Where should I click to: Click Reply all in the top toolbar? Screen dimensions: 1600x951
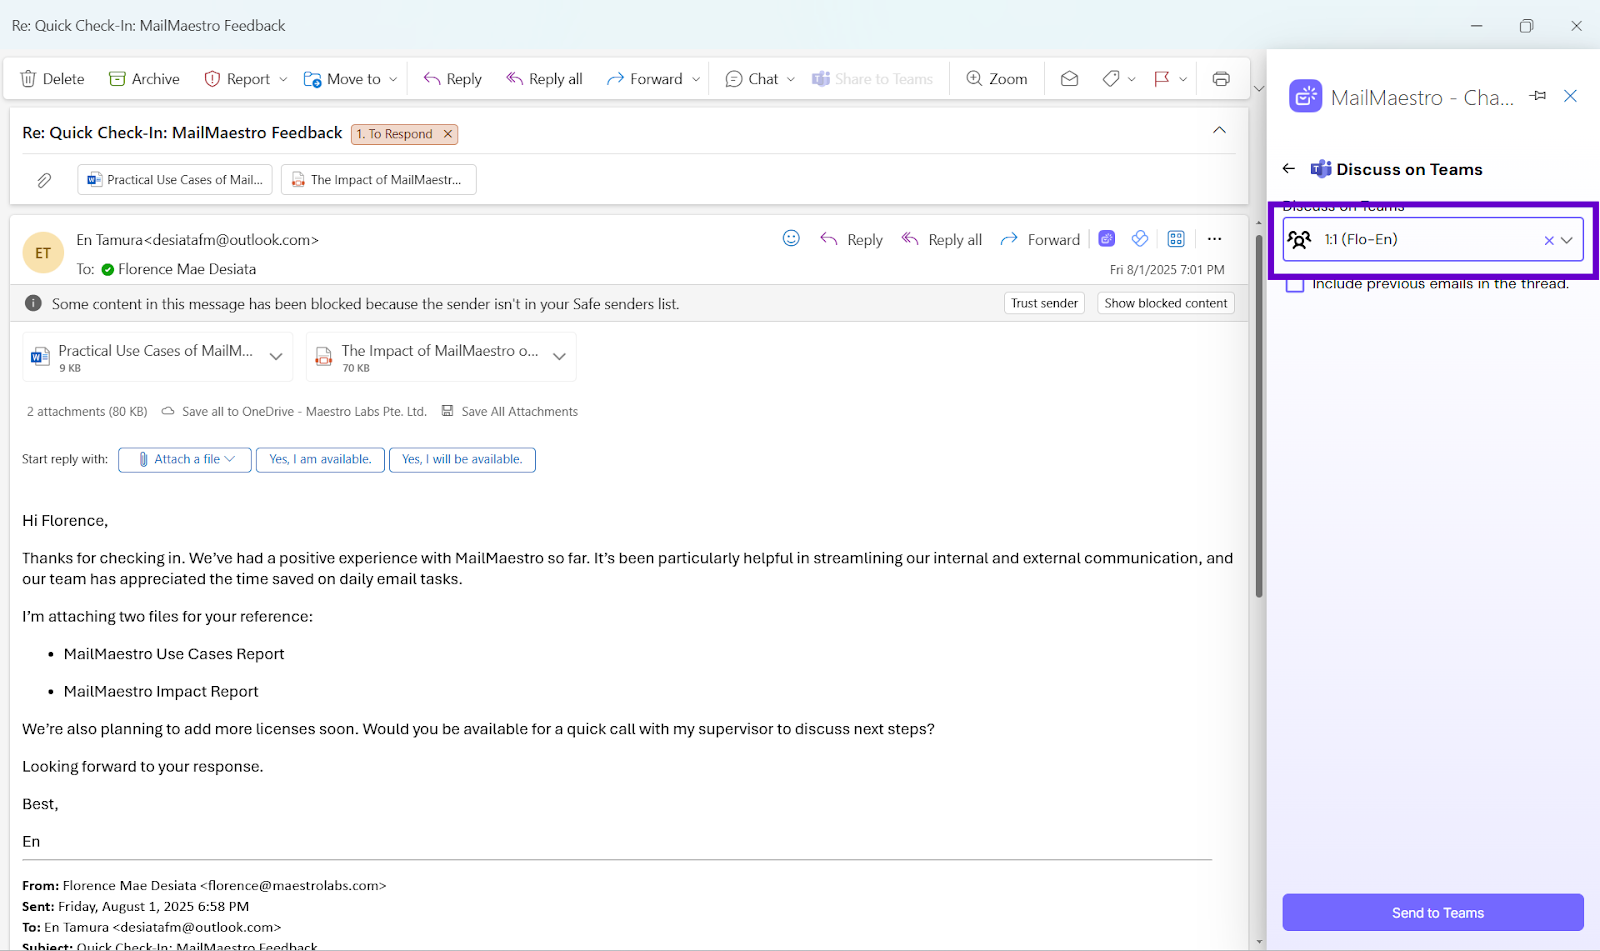544,79
